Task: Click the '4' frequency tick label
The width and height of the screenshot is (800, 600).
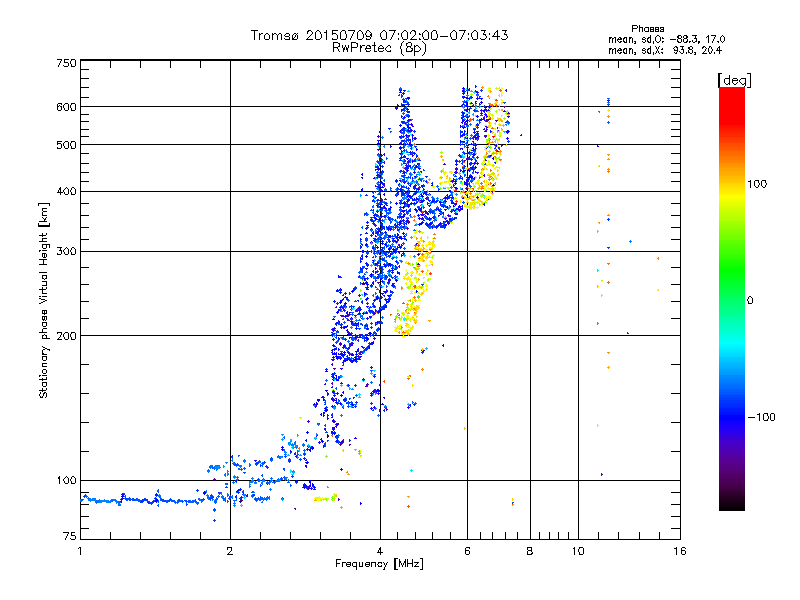Action: coord(380,551)
